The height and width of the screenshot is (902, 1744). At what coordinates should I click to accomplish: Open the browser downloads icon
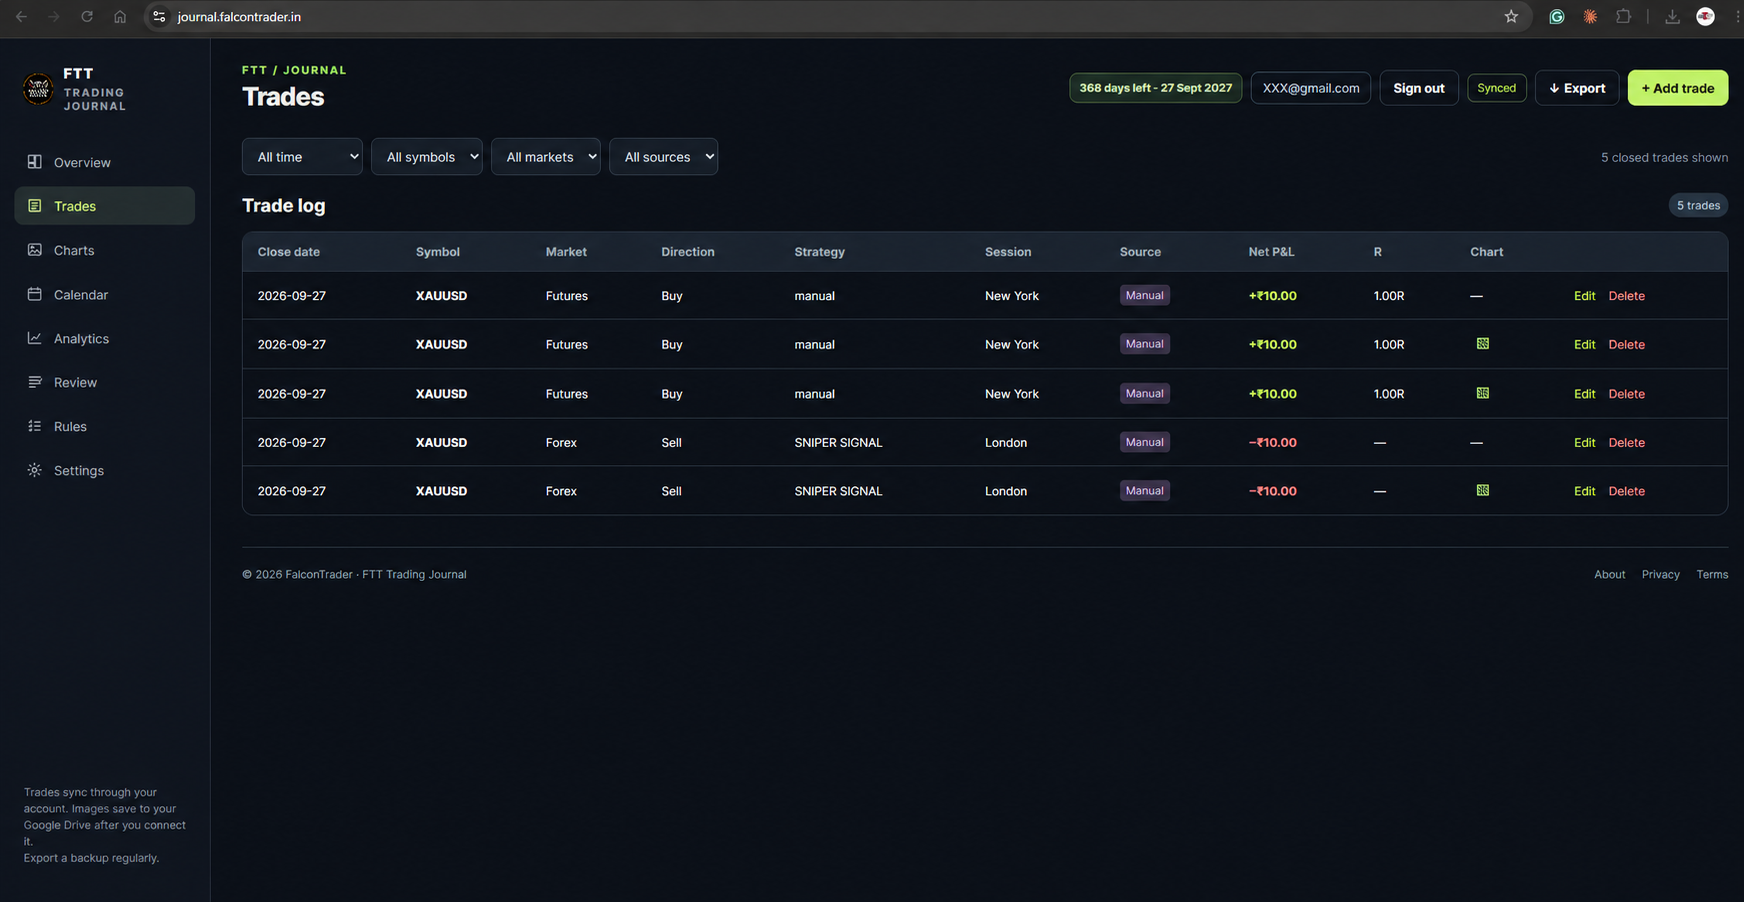[1672, 17]
